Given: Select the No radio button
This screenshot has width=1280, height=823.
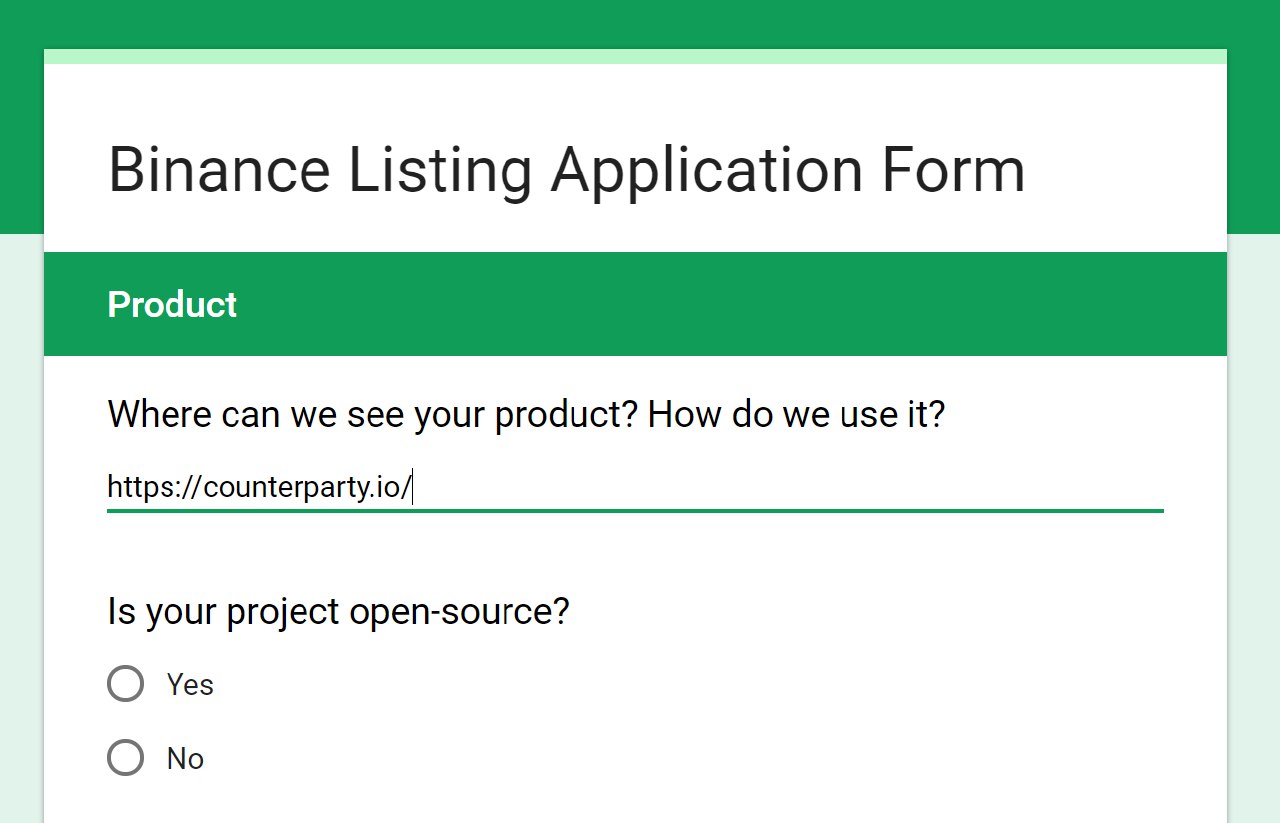Looking at the screenshot, I should (x=125, y=758).
